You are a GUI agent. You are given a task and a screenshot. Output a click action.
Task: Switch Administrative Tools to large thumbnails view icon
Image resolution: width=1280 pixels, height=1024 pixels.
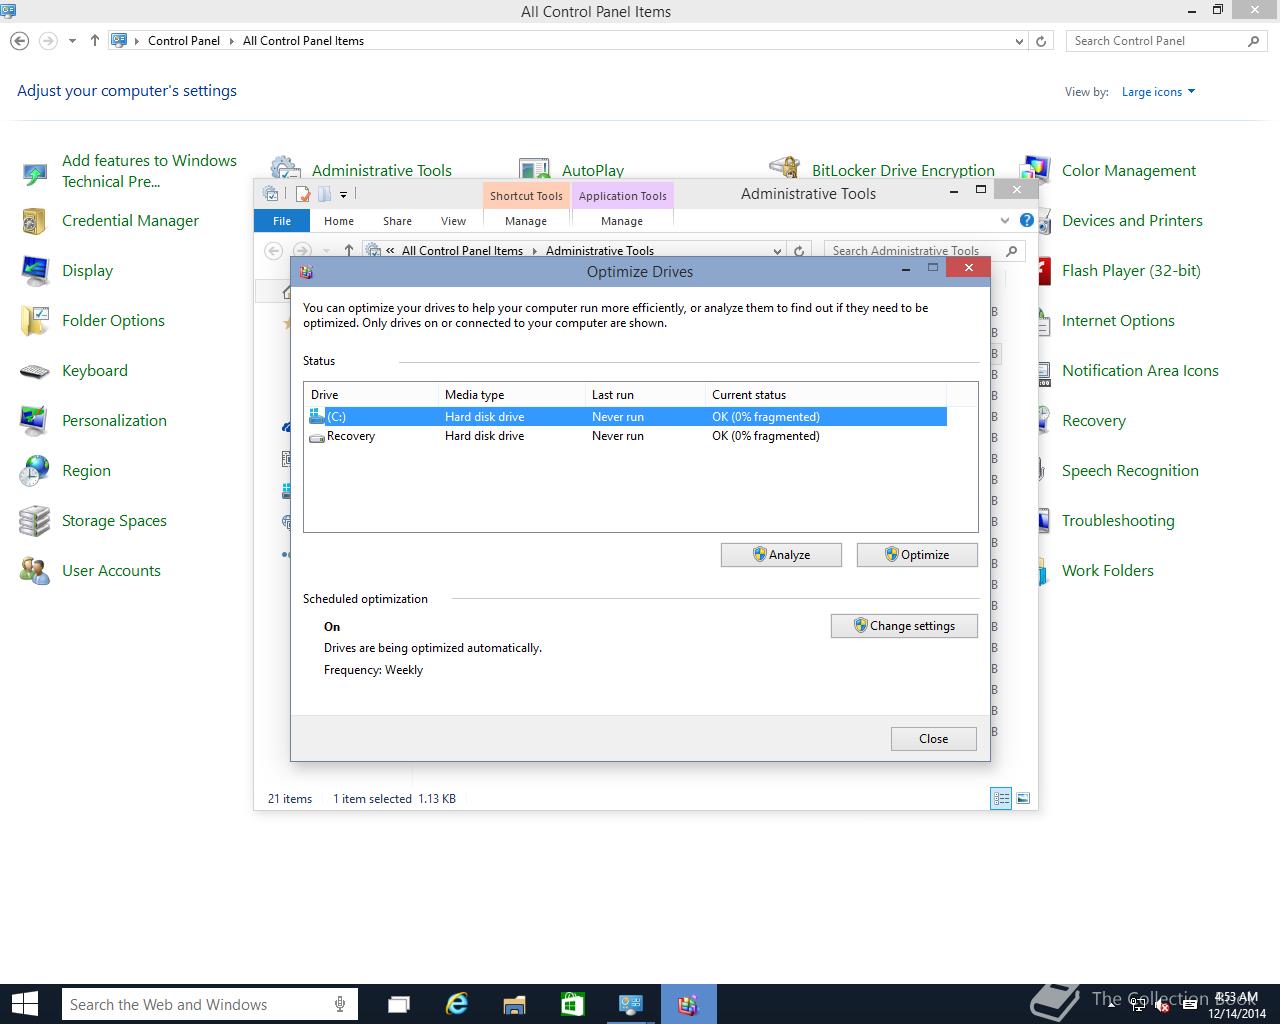pos(1023,798)
